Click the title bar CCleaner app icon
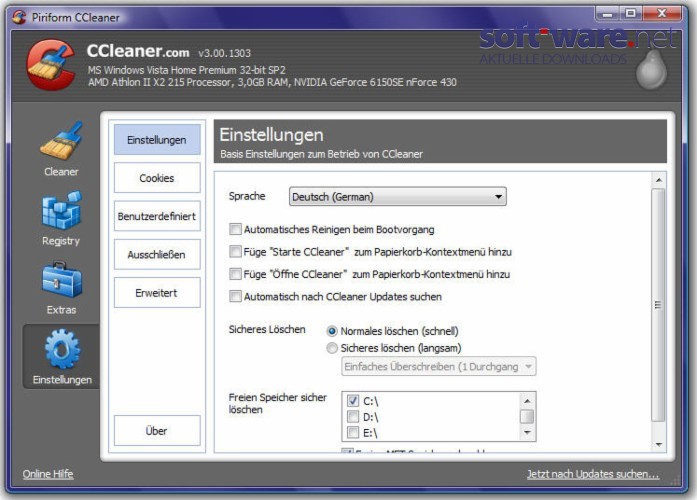 tap(19, 17)
